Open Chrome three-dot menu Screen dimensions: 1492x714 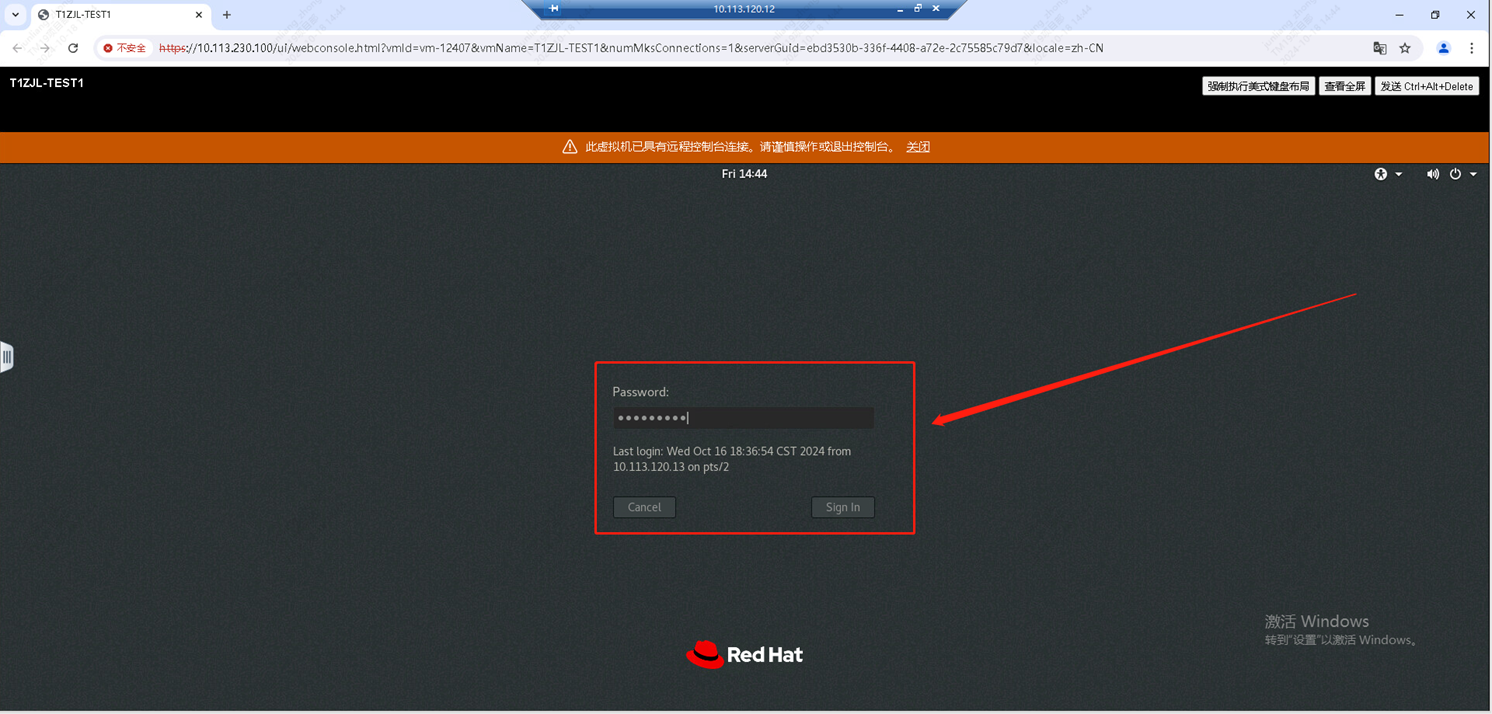pyautogui.click(x=1471, y=48)
